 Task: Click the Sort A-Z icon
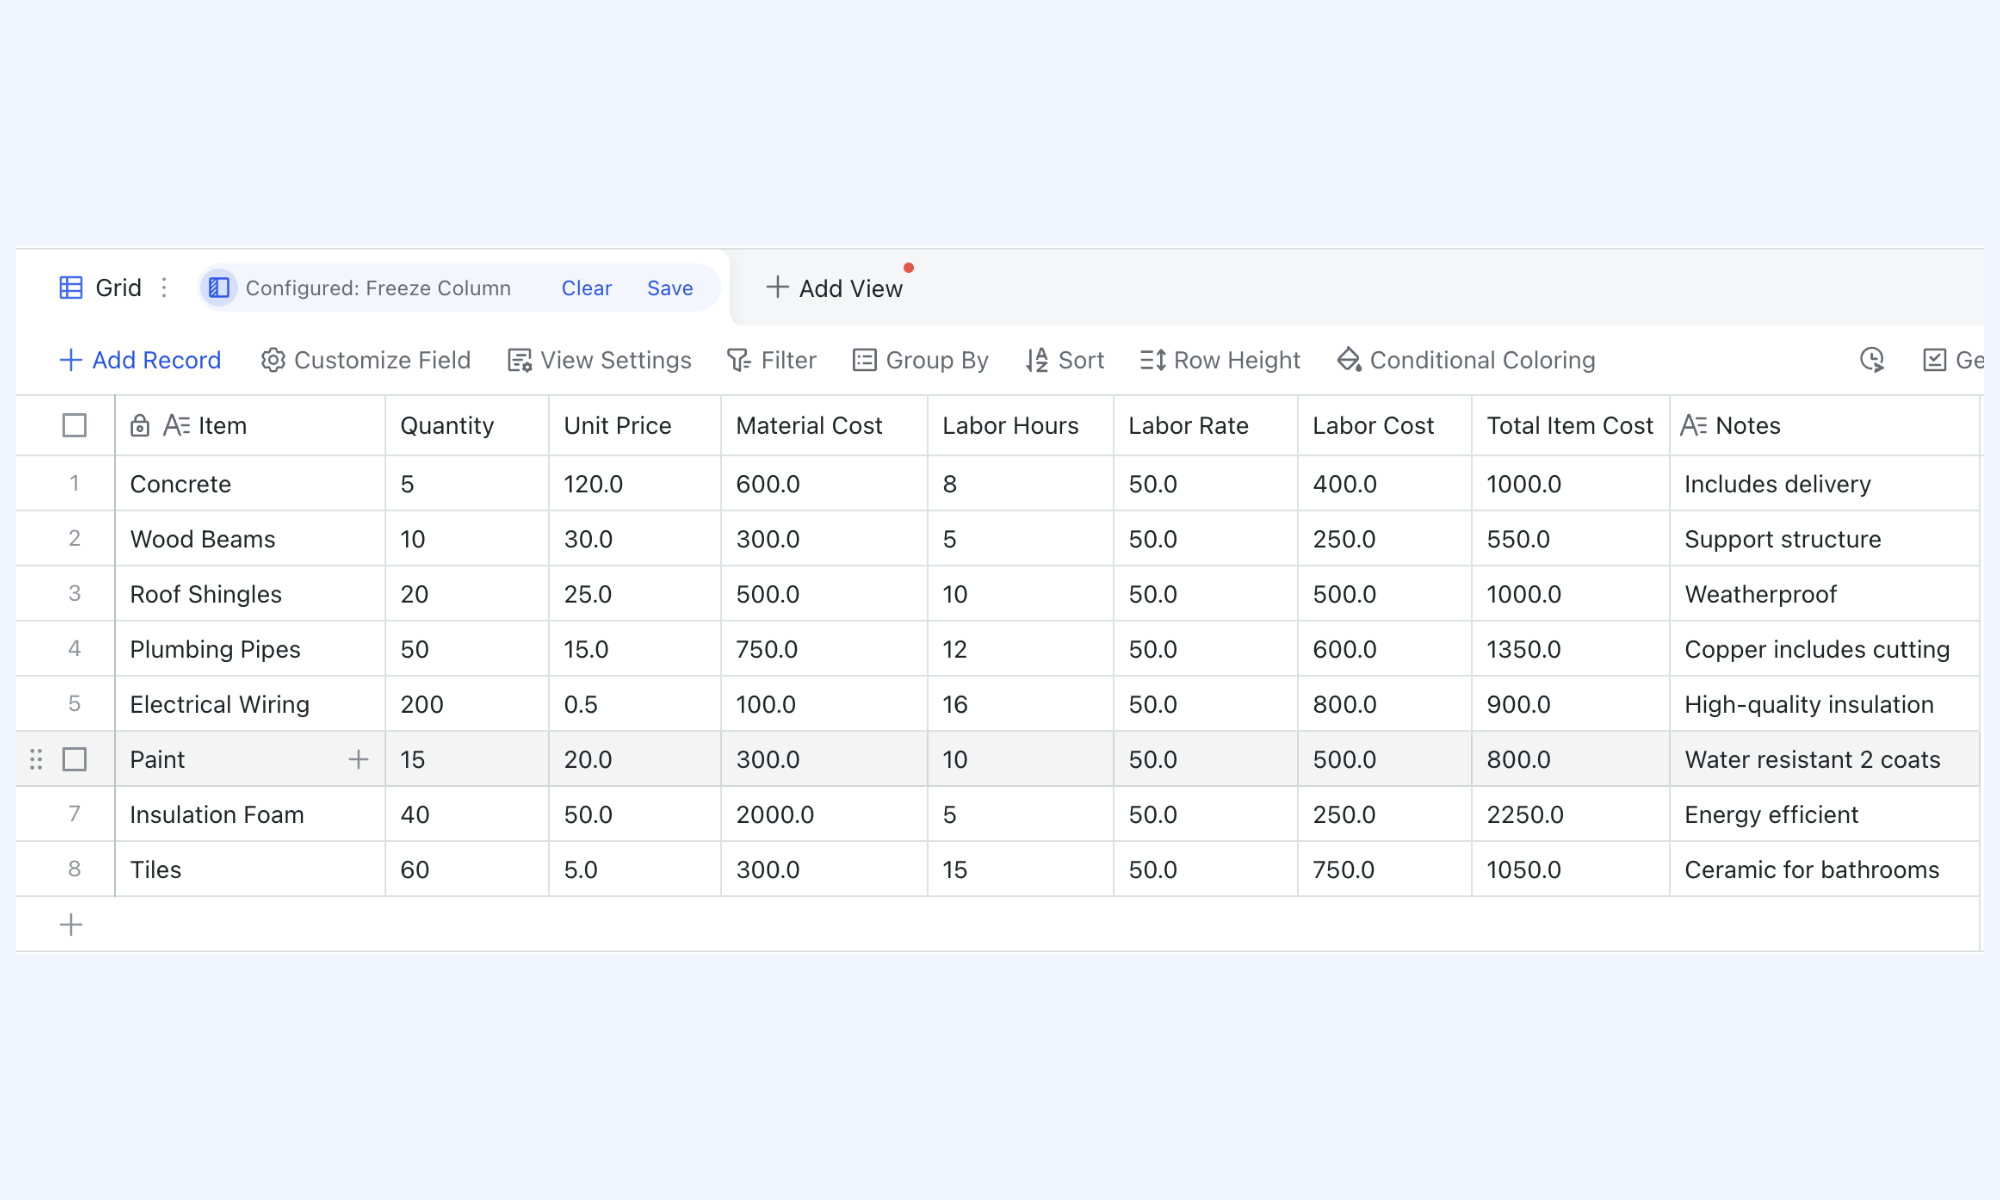pos(1037,360)
